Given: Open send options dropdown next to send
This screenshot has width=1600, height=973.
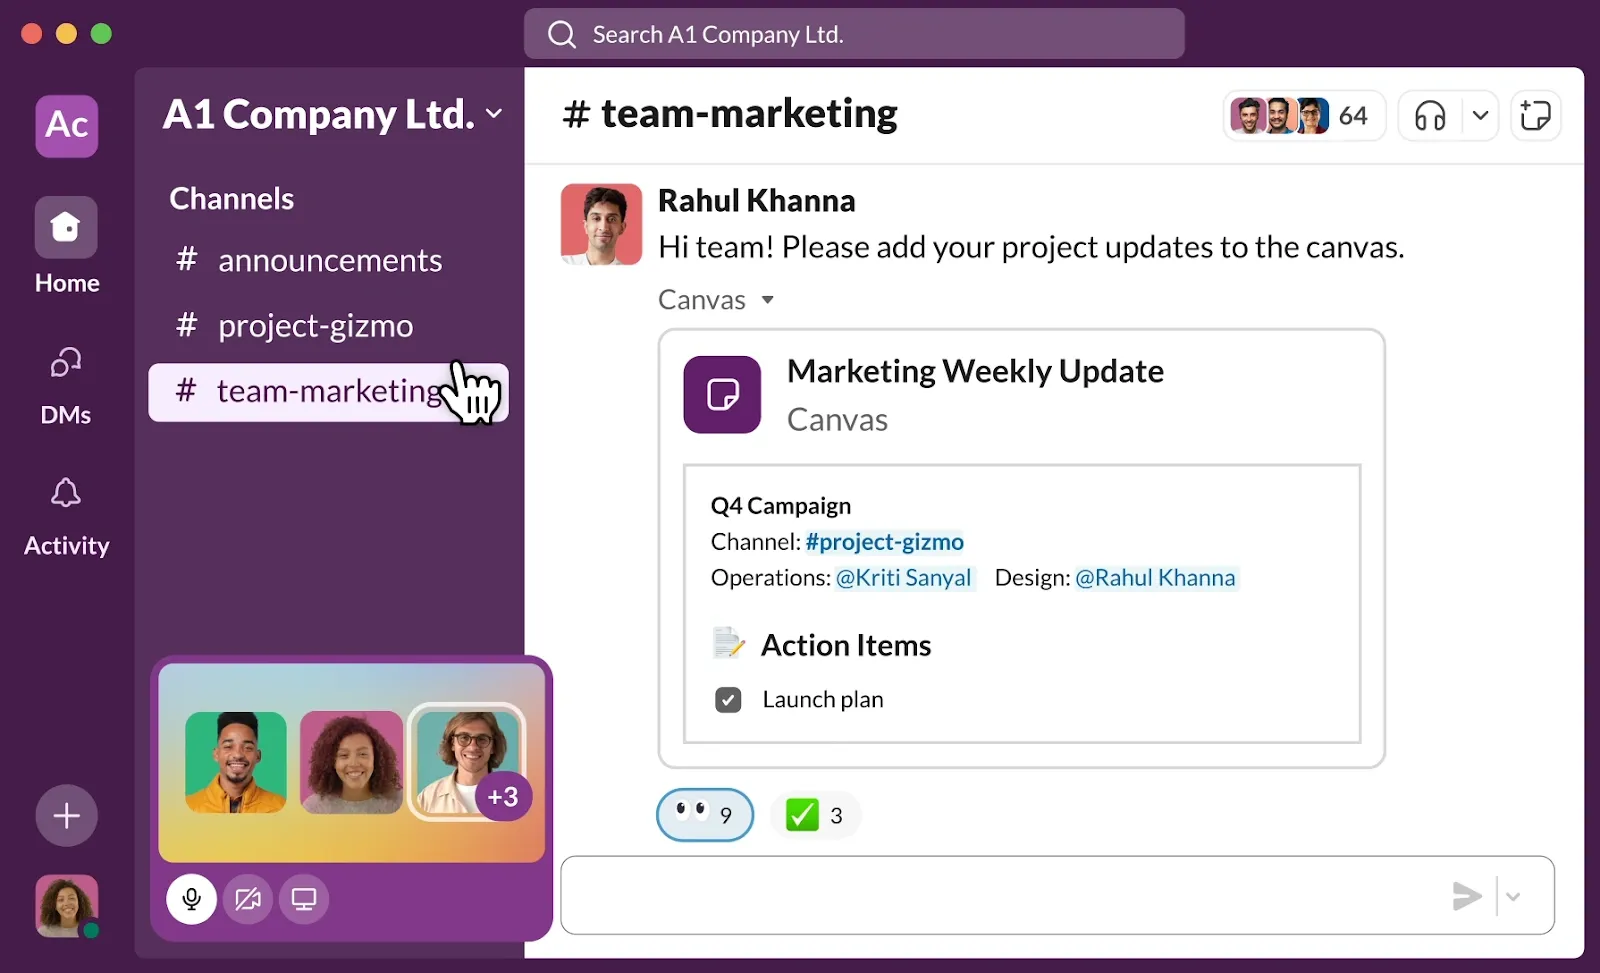Looking at the screenshot, I should point(1513,896).
